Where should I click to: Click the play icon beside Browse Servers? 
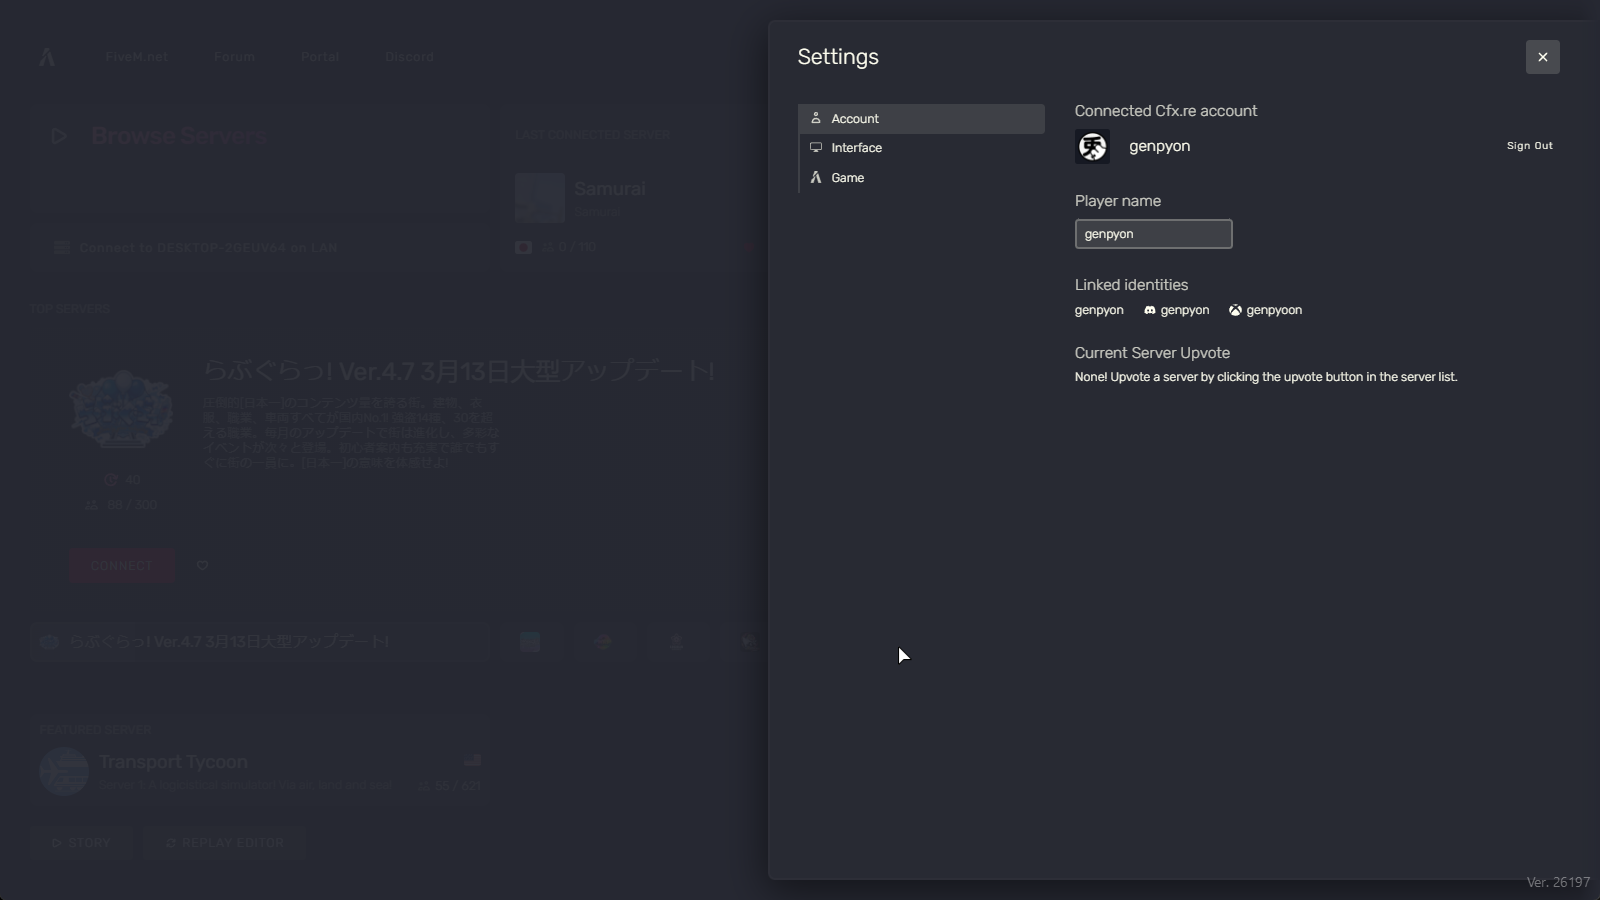[59, 136]
